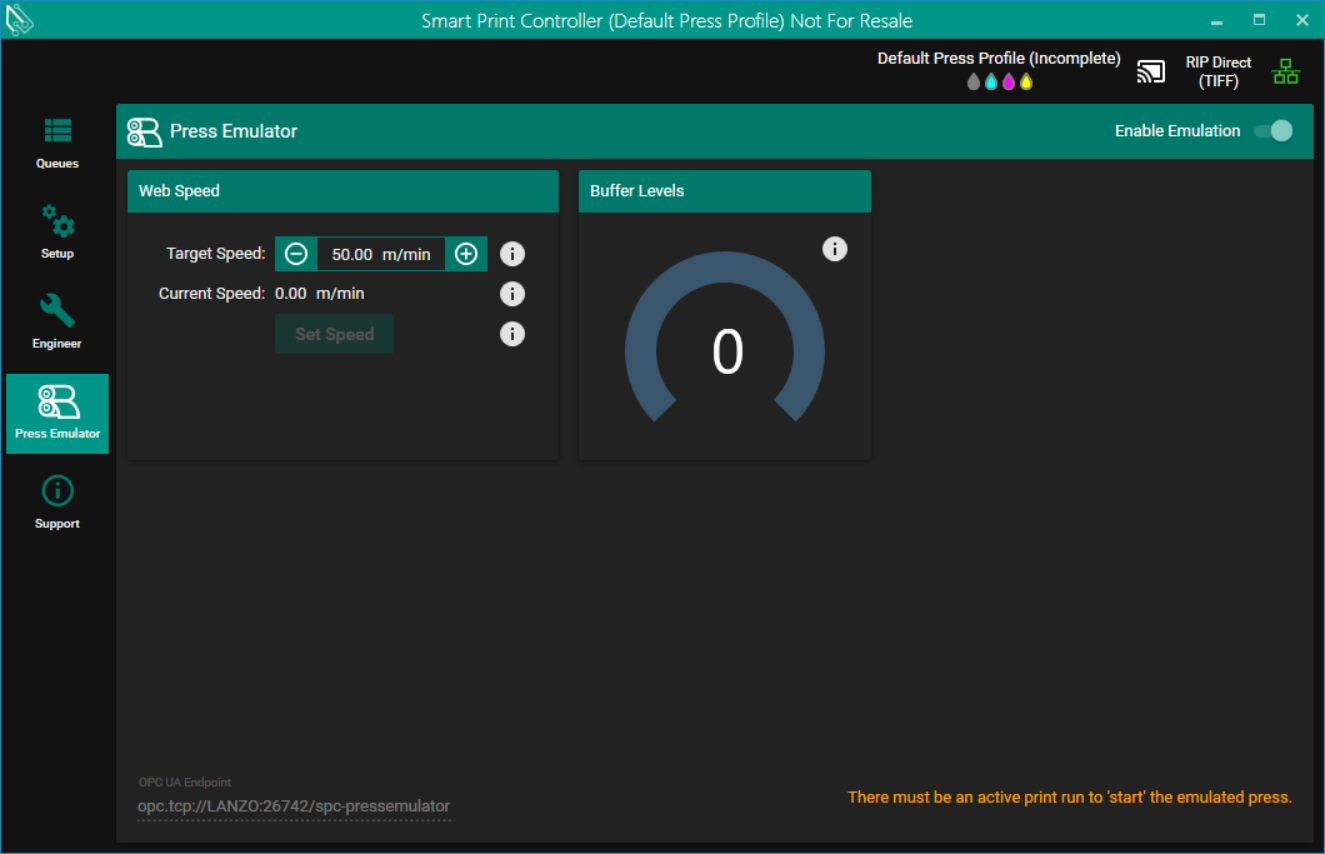Toggle the Enable Emulation switch

pyautogui.click(x=1274, y=131)
